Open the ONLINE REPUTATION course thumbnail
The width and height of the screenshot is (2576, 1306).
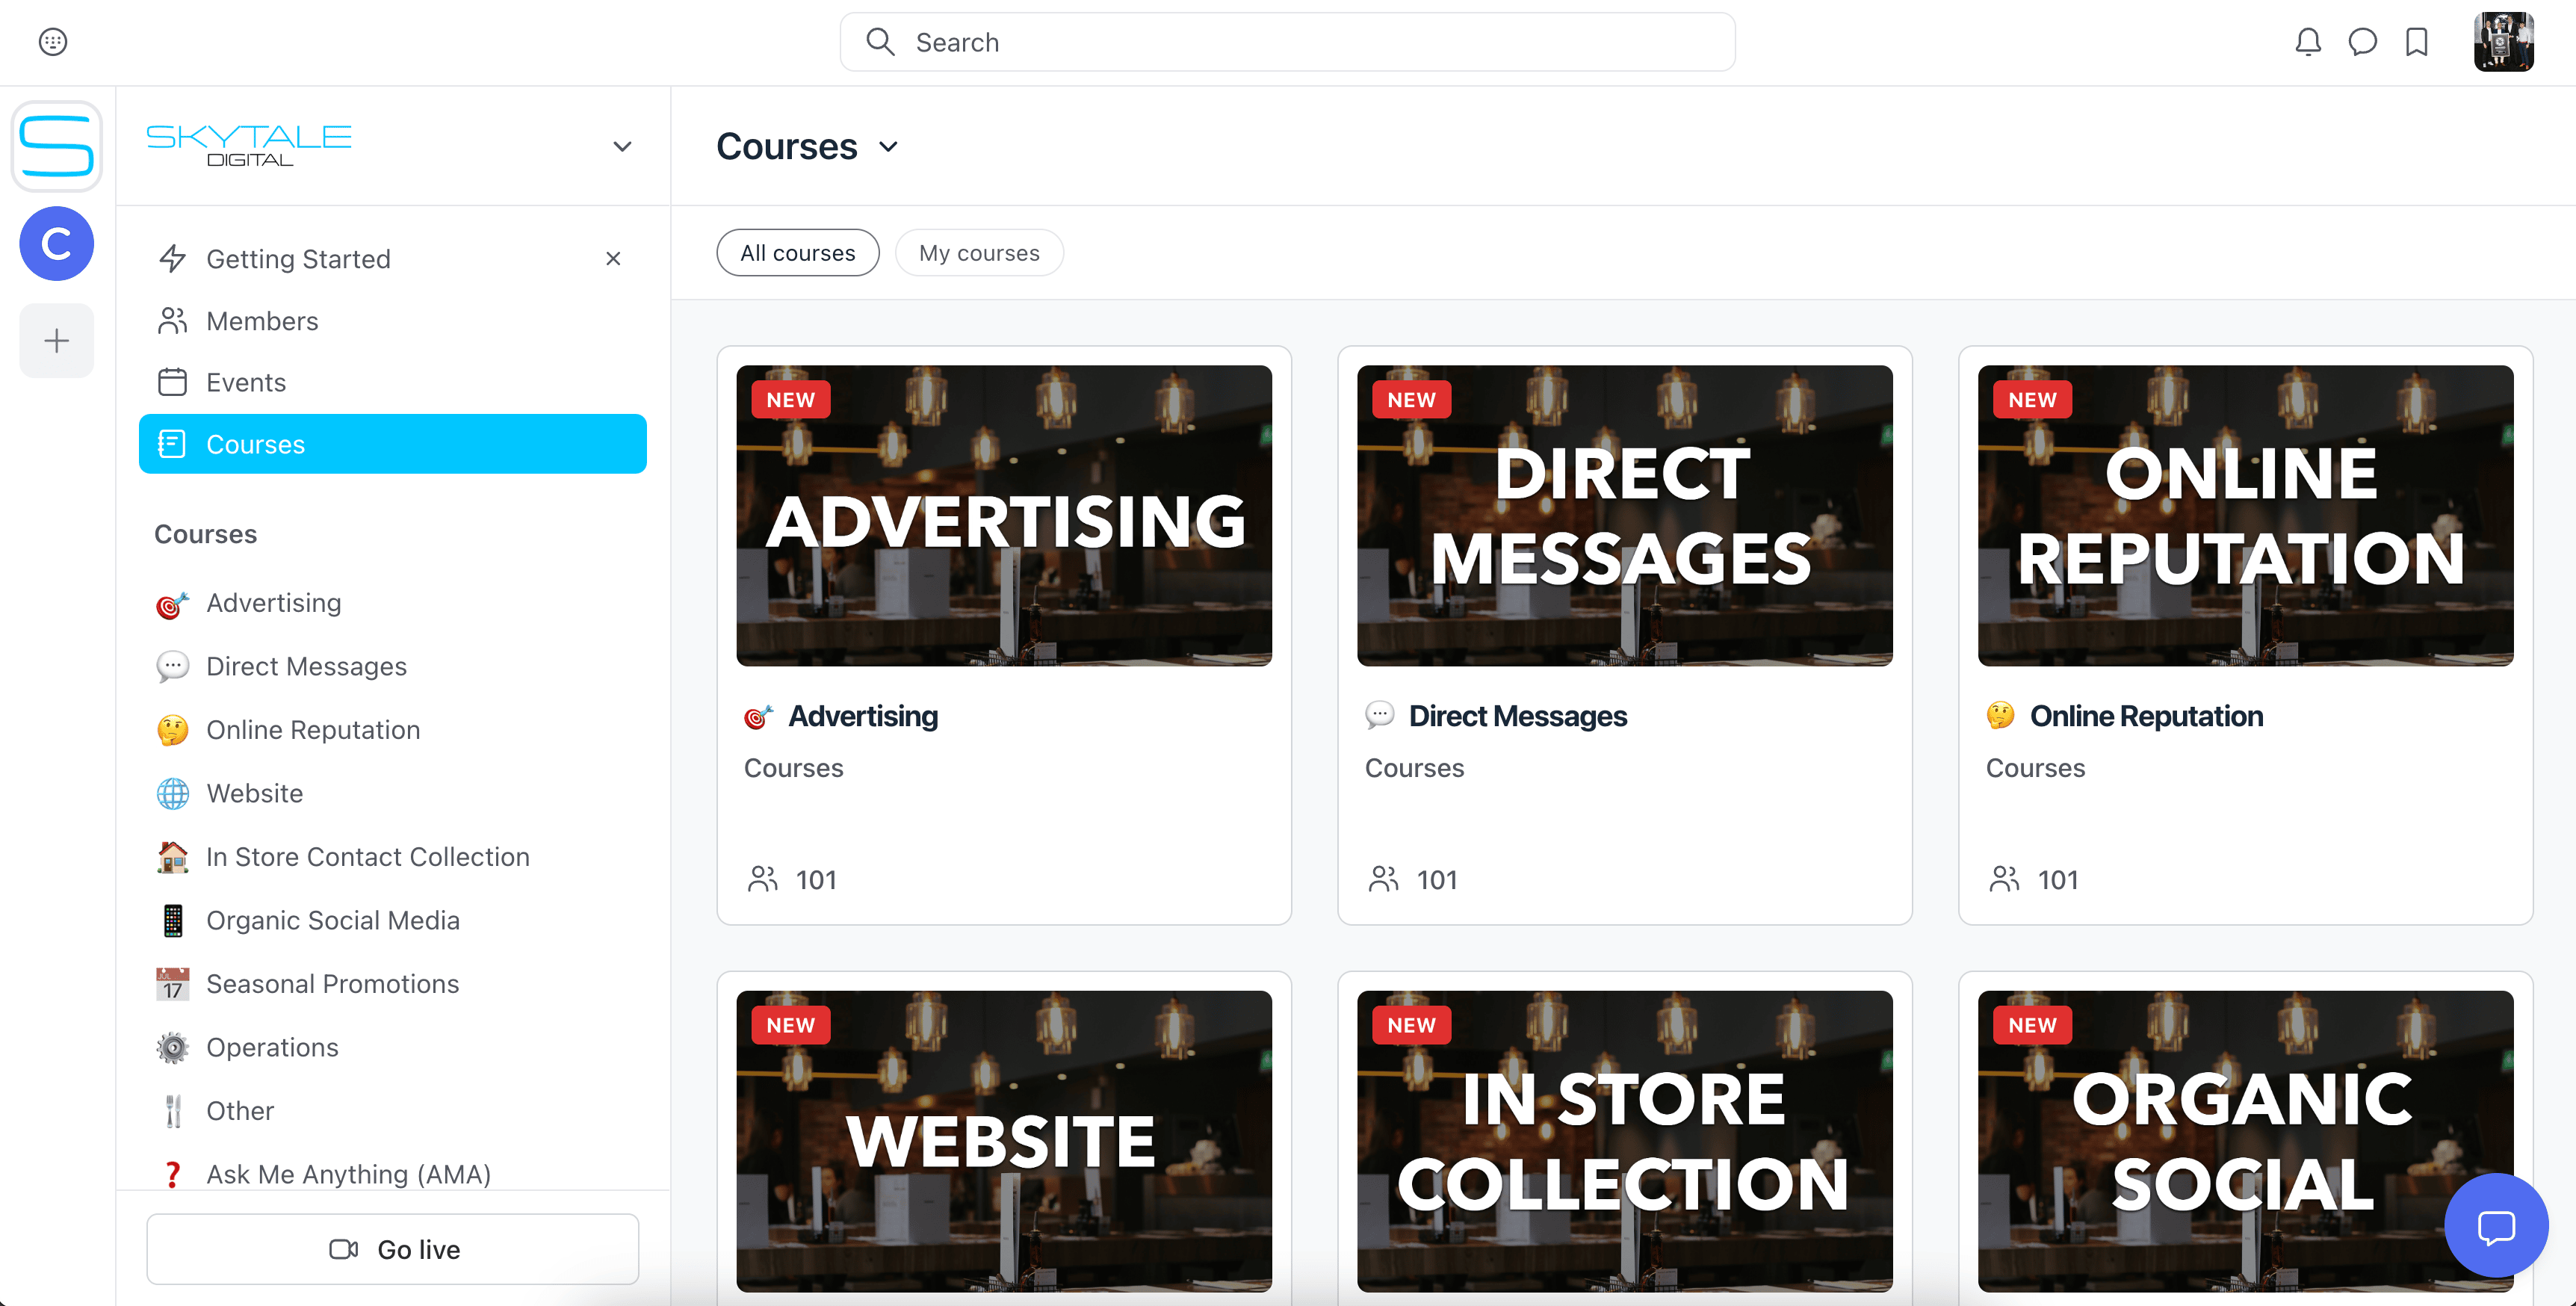click(2245, 516)
